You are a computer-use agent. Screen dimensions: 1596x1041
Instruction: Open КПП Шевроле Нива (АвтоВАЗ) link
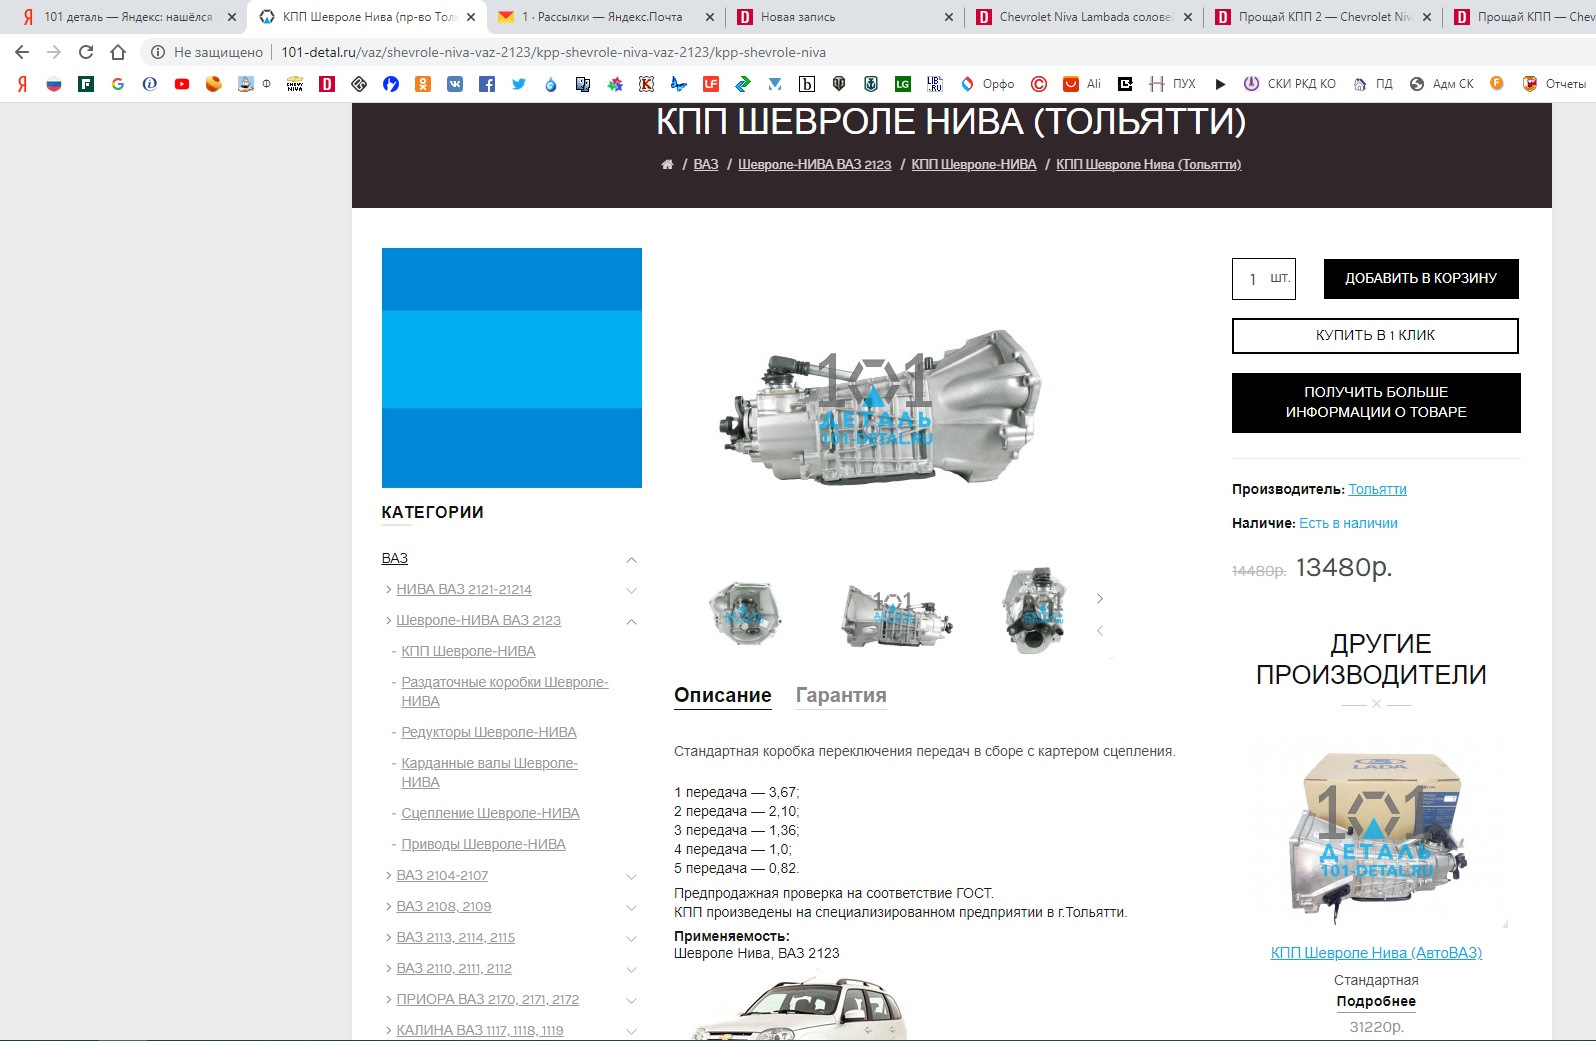coord(1376,953)
